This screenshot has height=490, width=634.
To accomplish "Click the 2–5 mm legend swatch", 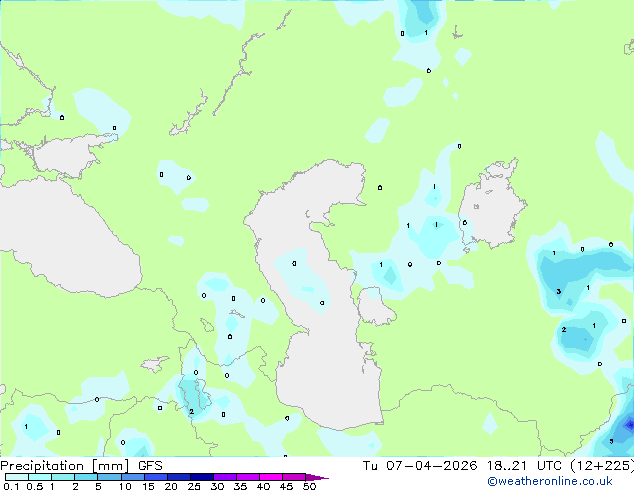I will [86, 477].
